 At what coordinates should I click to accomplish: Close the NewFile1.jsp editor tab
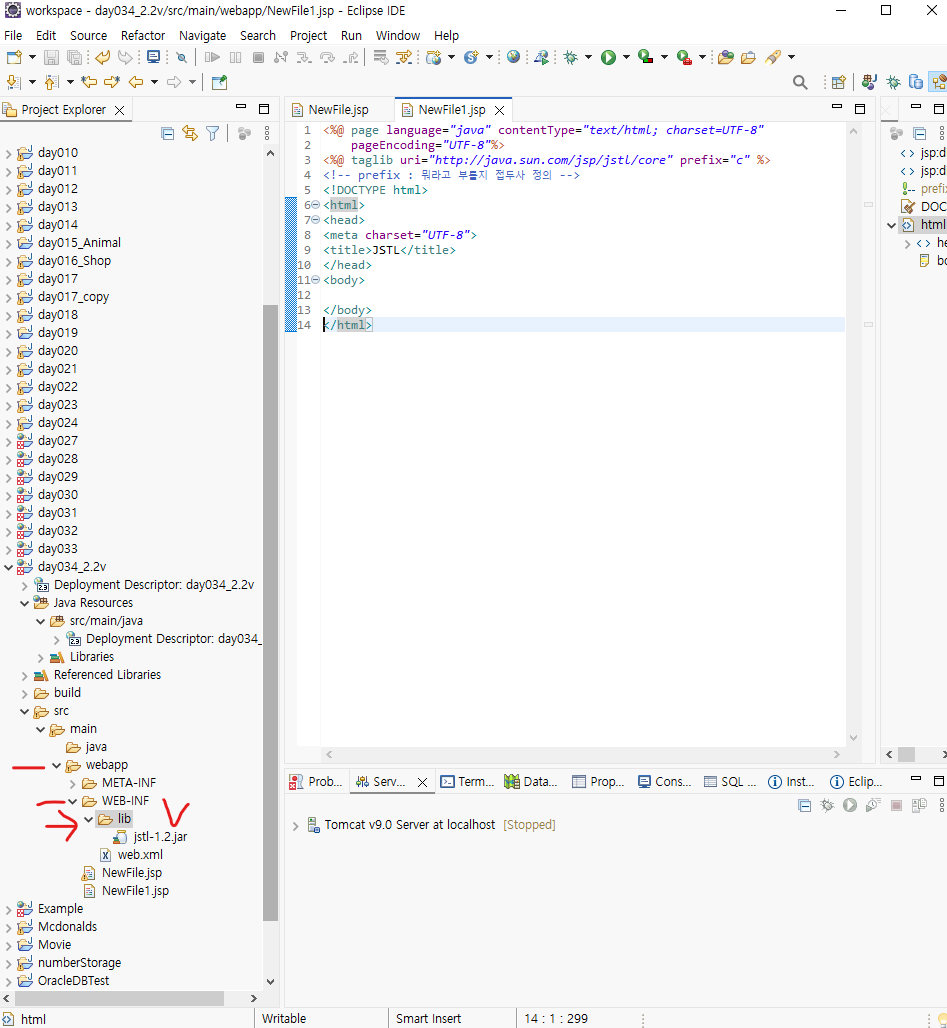tap(500, 110)
